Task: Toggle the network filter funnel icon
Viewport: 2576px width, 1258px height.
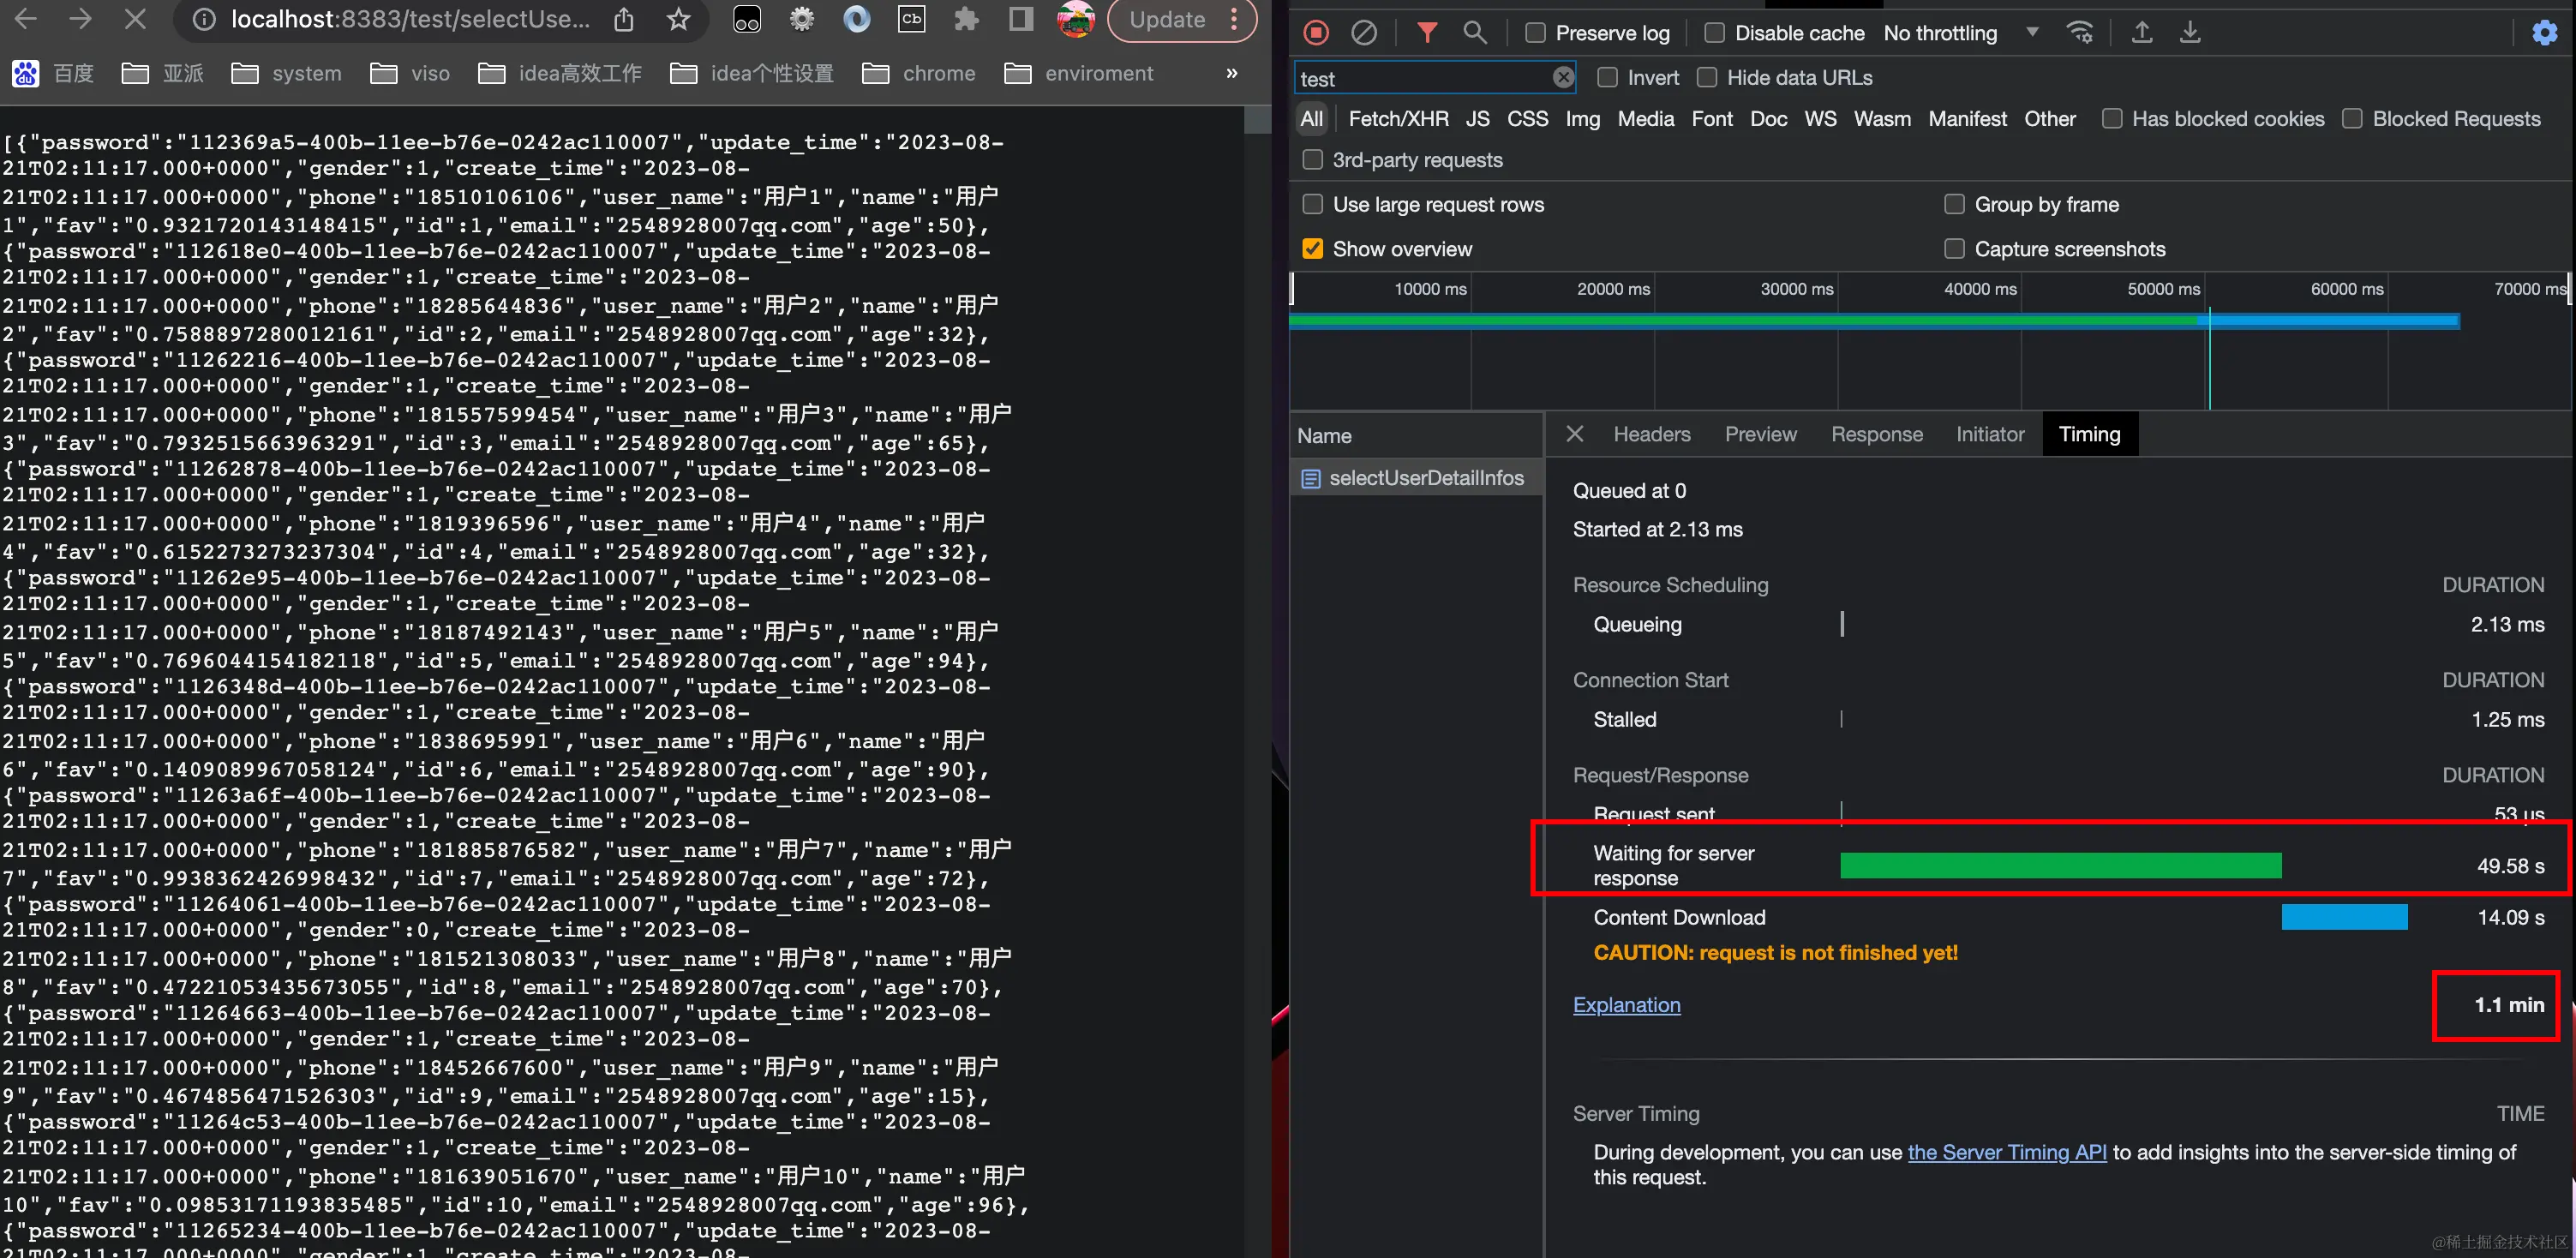Action: click(x=1427, y=33)
